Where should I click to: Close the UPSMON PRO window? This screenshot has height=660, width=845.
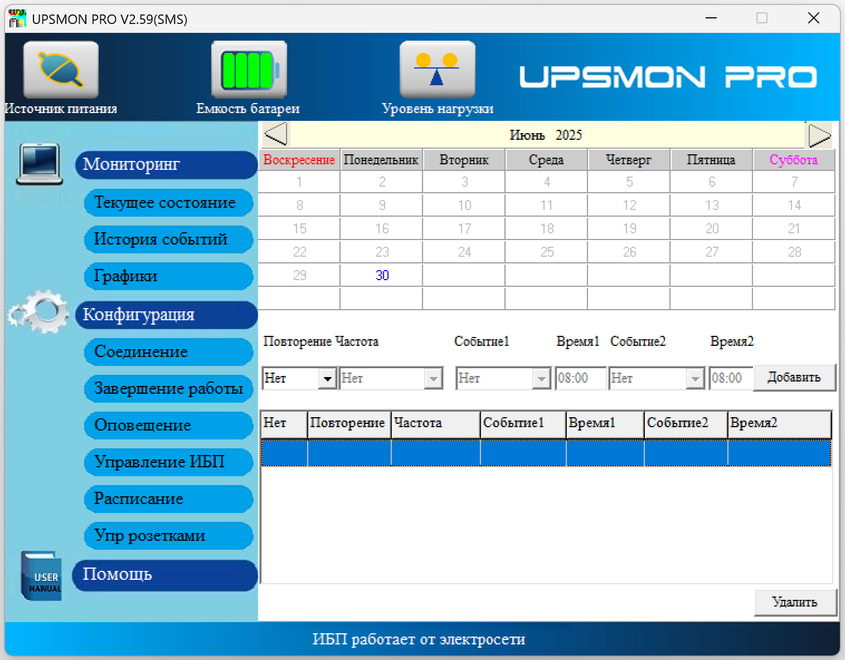click(814, 18)
